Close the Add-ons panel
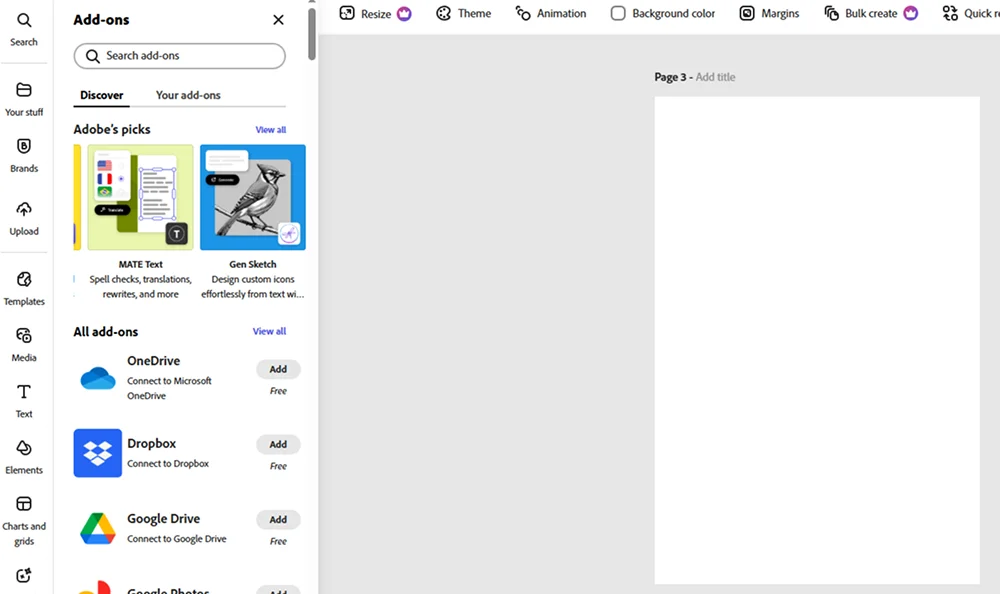This screenshot has height=594, width=1000. coord(278,20)
